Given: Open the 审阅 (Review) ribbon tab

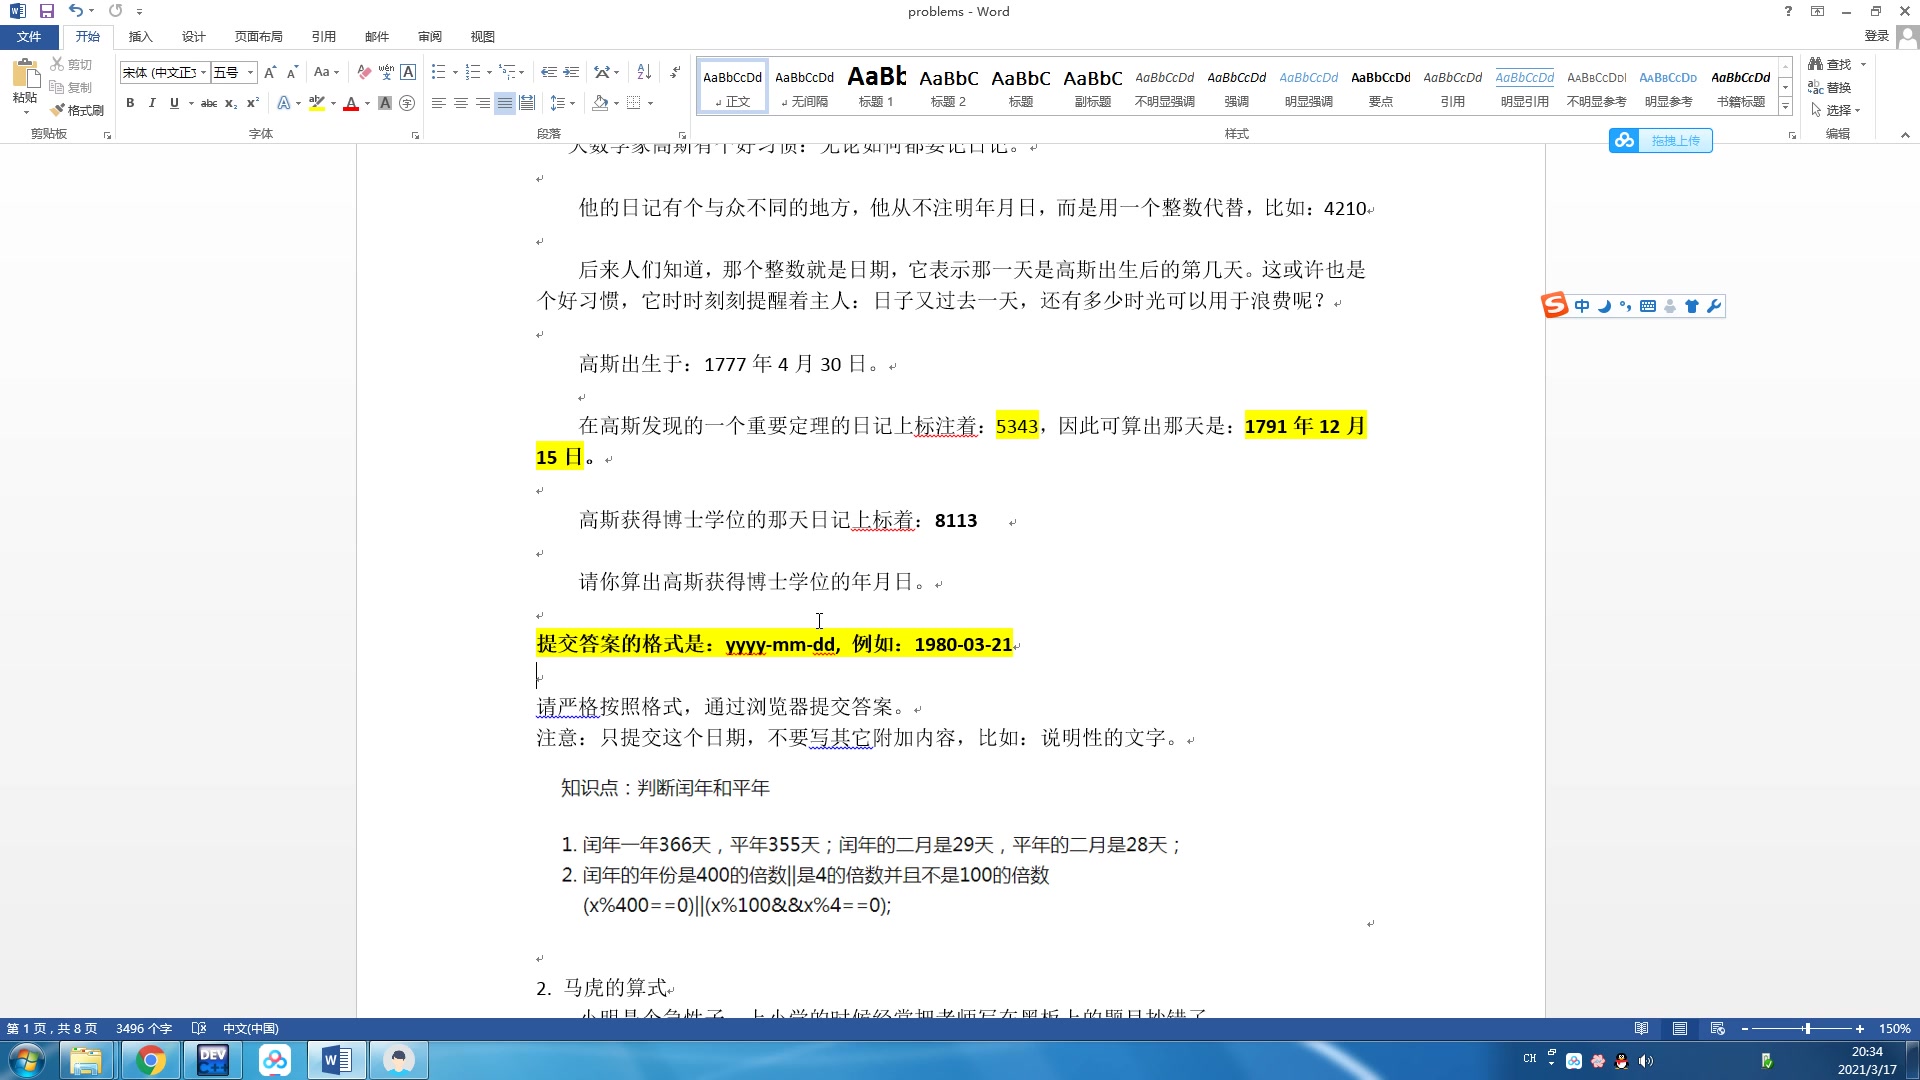Looking at the screenshot, I should click(x=430, y=36).
